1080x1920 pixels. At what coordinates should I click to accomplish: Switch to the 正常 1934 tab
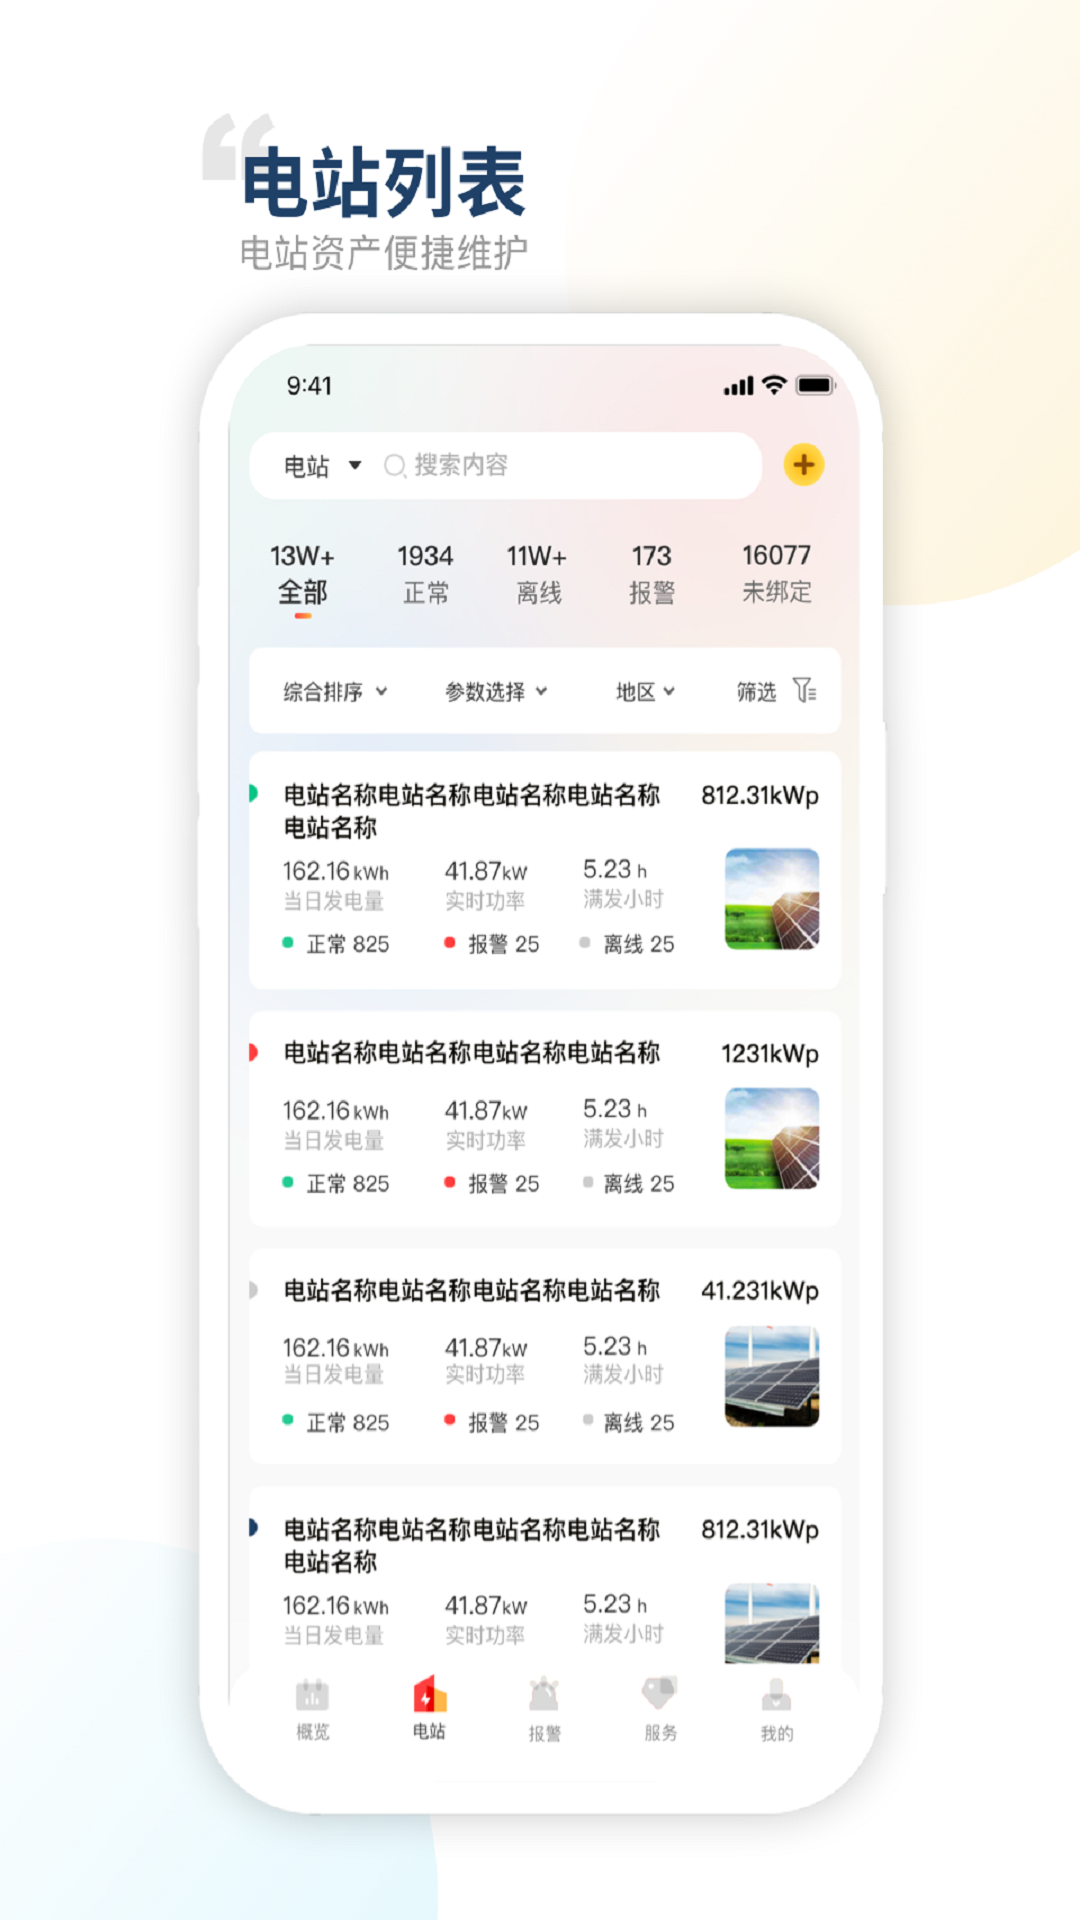425,574
